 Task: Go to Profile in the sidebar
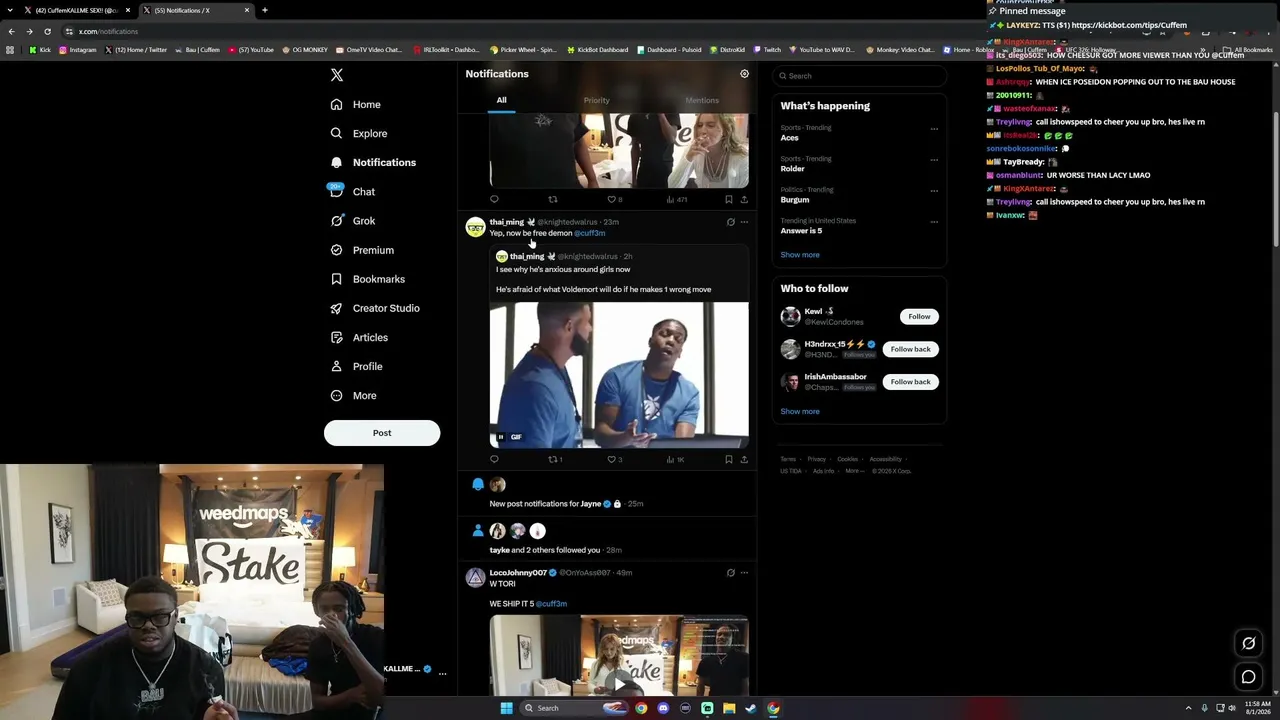tap(357, 366)
